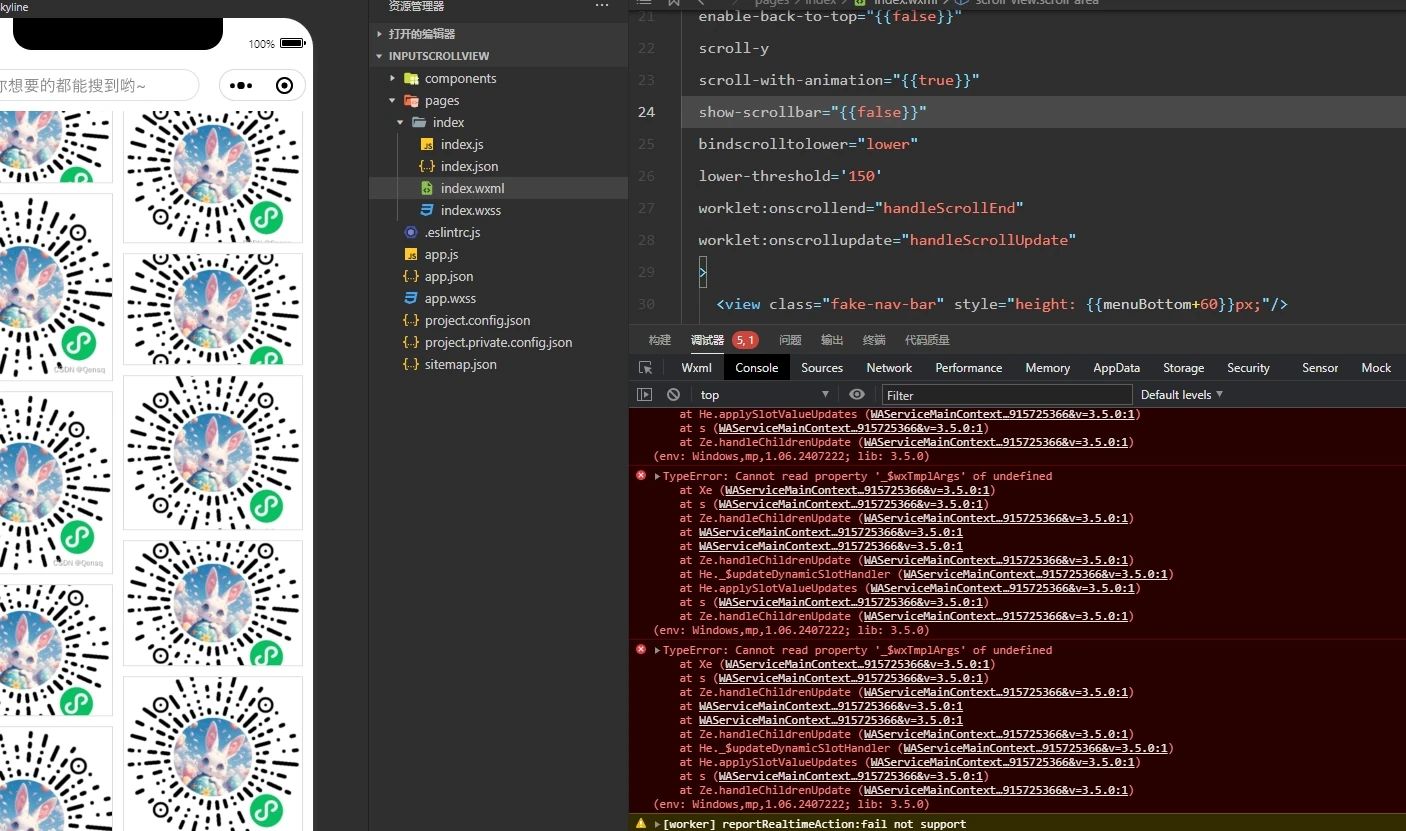Open the Sources devtools tab
This screenshot has height=831, width=1406.
[x=822, y=368]
